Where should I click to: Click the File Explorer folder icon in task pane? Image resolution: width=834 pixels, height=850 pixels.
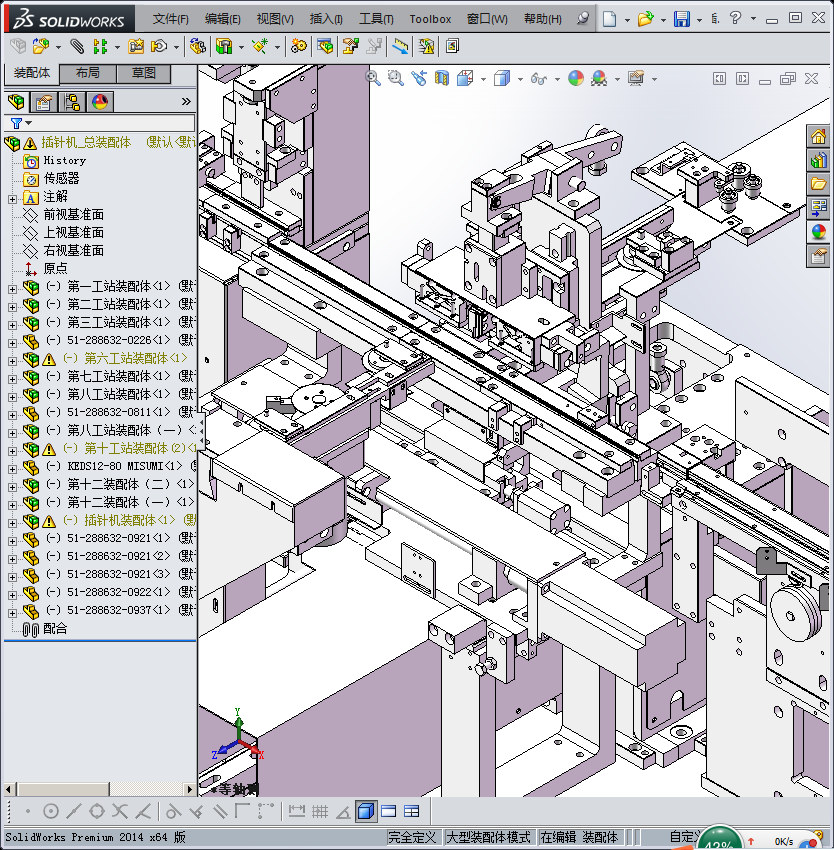(x=819, y=184)
